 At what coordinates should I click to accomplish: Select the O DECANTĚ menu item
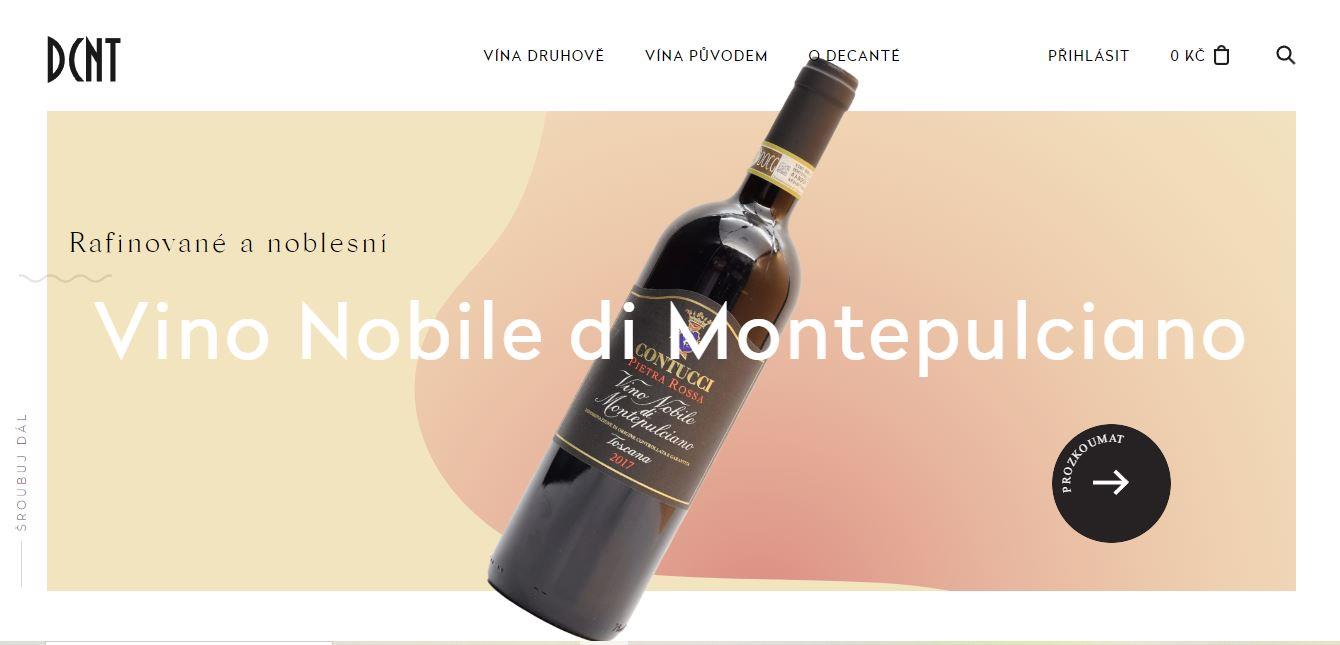pyautogui.click(x=854, y=56)
